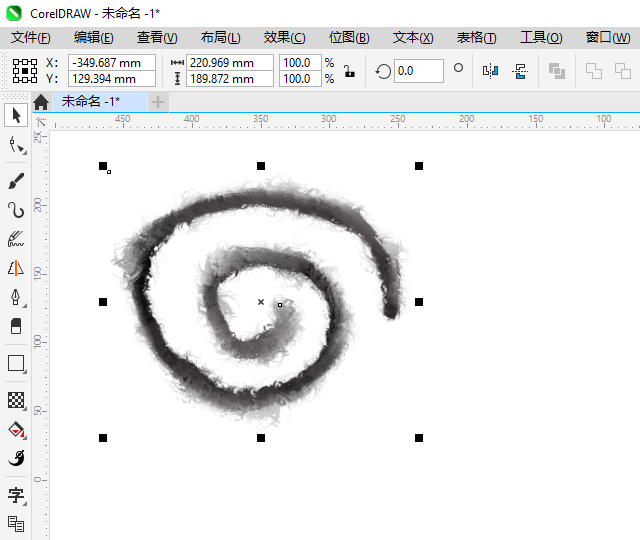Select the Shape edit tool
The width and height of the screenshot is (640, 540).
tap(16, 144)
